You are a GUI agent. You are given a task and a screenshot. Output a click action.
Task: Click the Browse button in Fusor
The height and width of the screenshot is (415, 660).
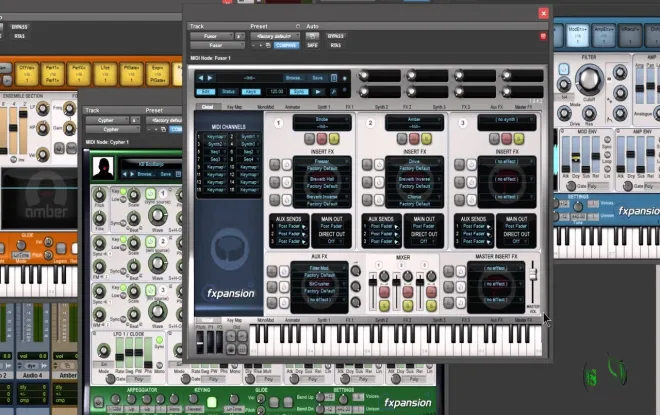click(x=293, y=78)
